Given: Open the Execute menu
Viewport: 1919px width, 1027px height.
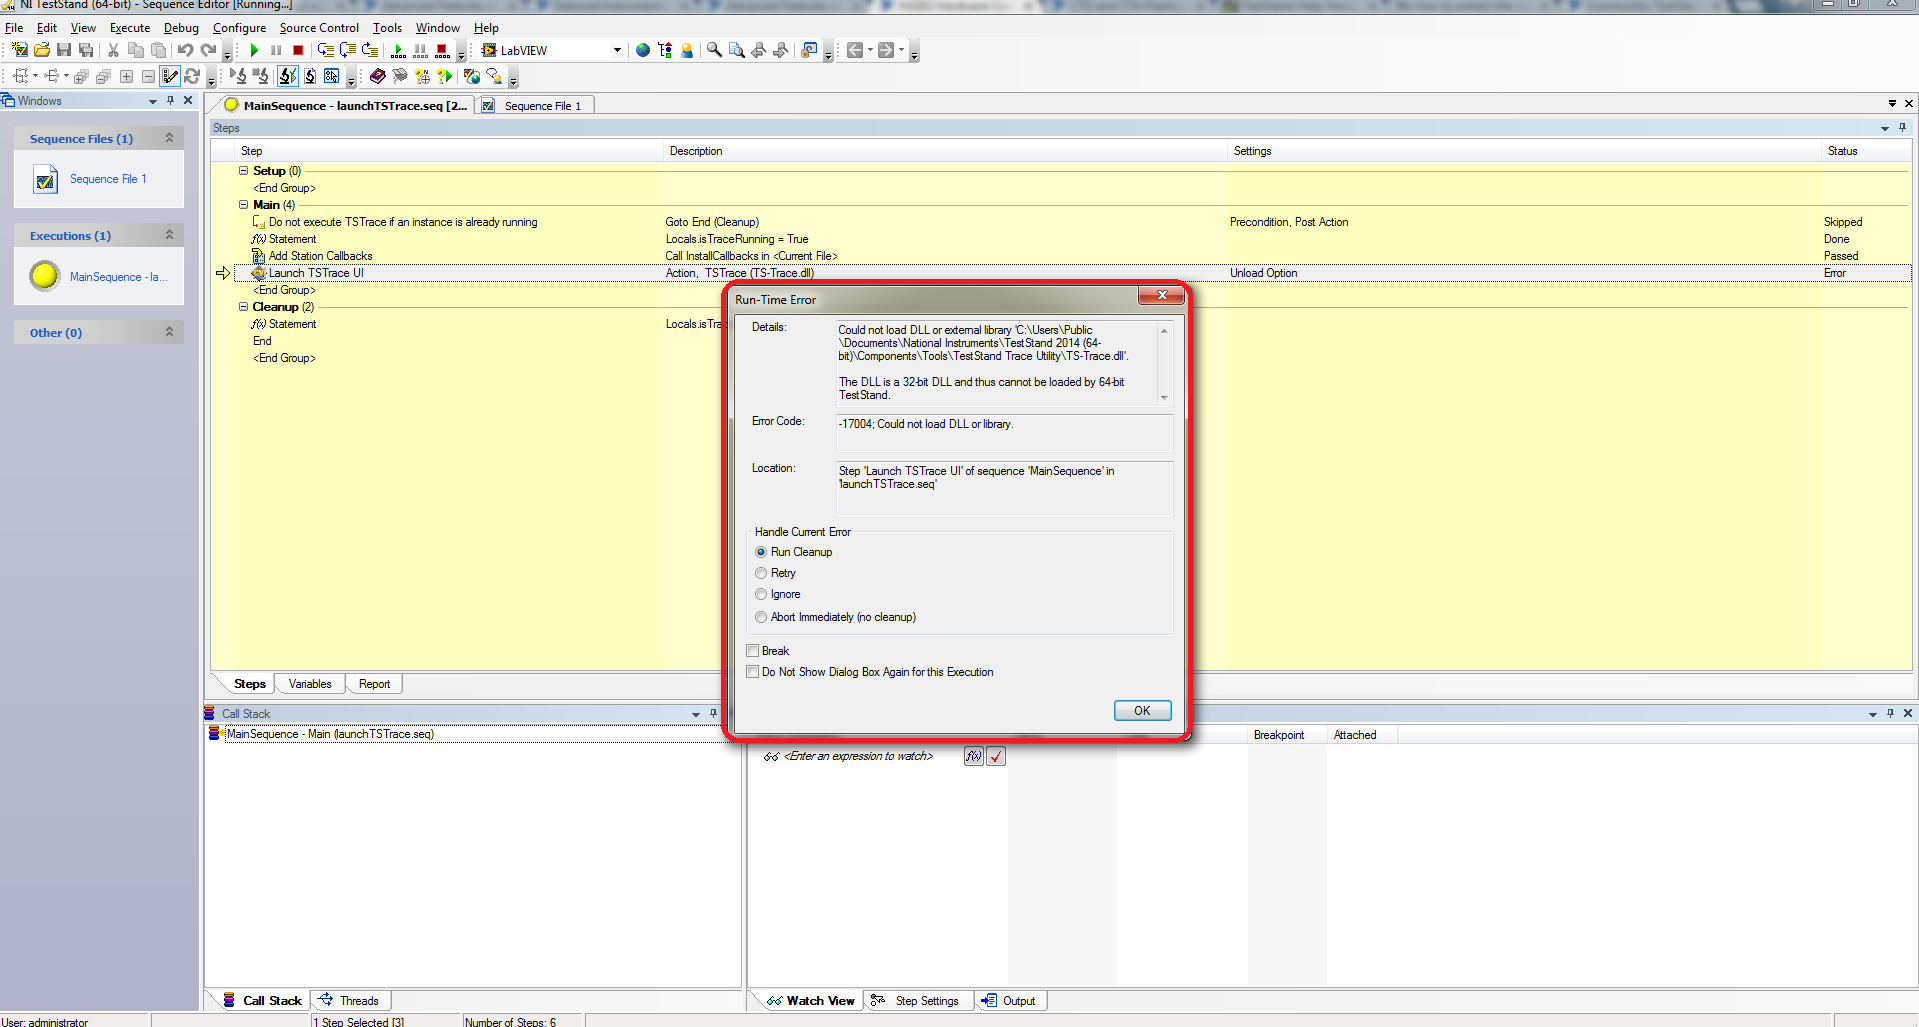Looking at the screenshot, I should point(130,28).
